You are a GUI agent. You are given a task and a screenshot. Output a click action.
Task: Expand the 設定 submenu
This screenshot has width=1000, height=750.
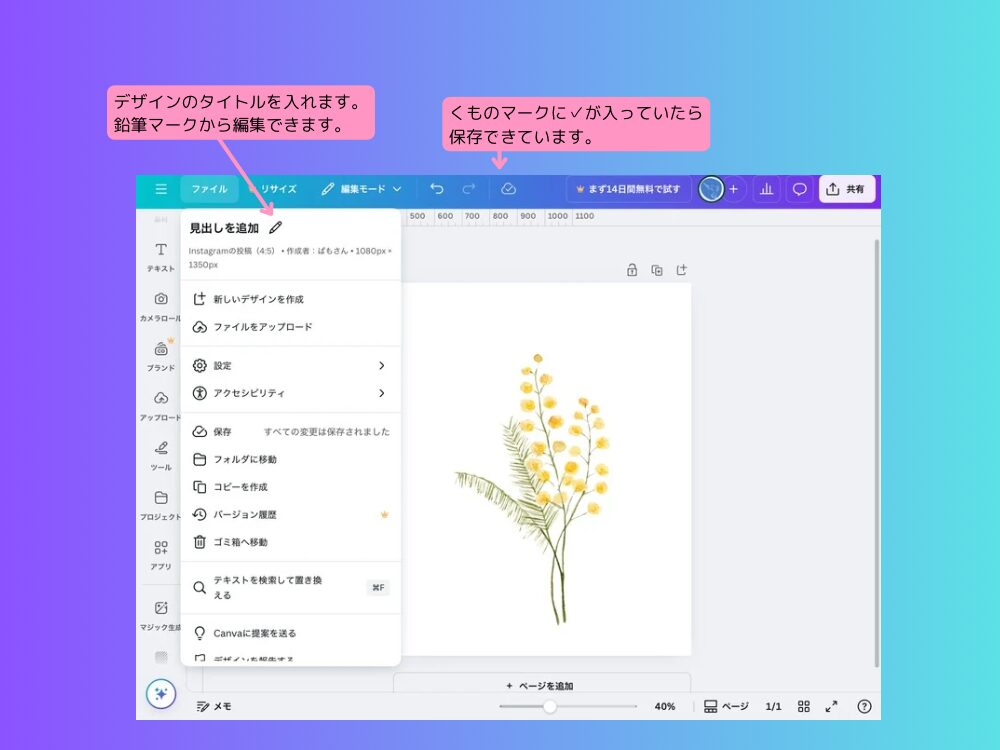click(x=381, y=366)
